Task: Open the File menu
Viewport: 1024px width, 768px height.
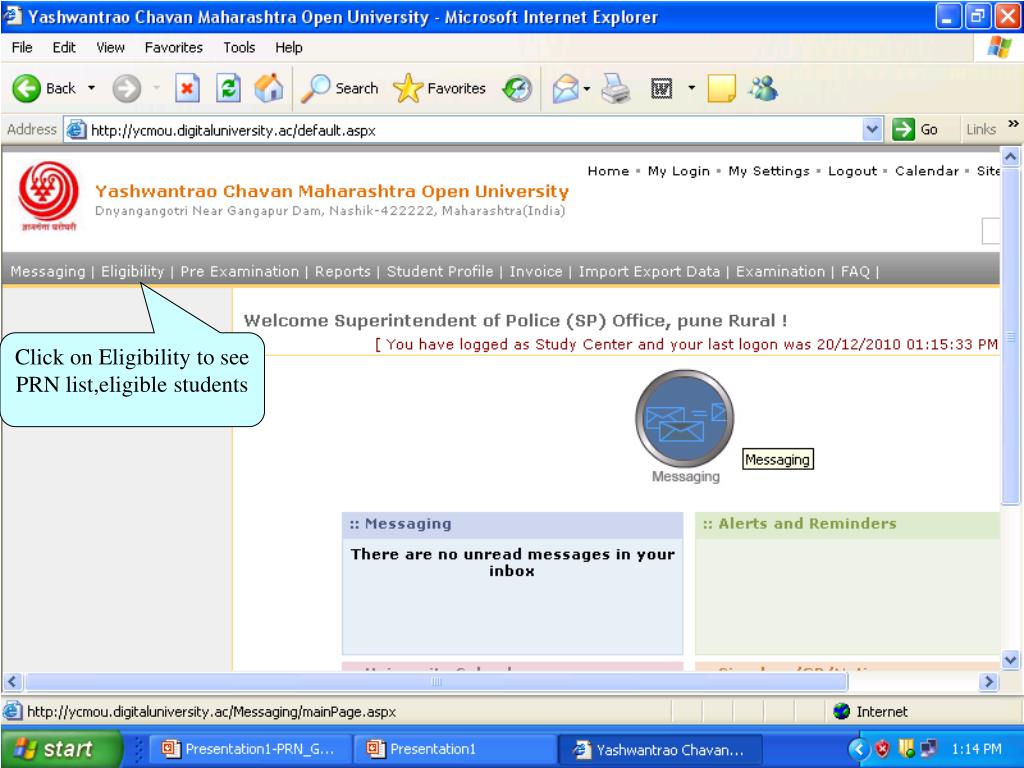Action: tap(22, 48)
